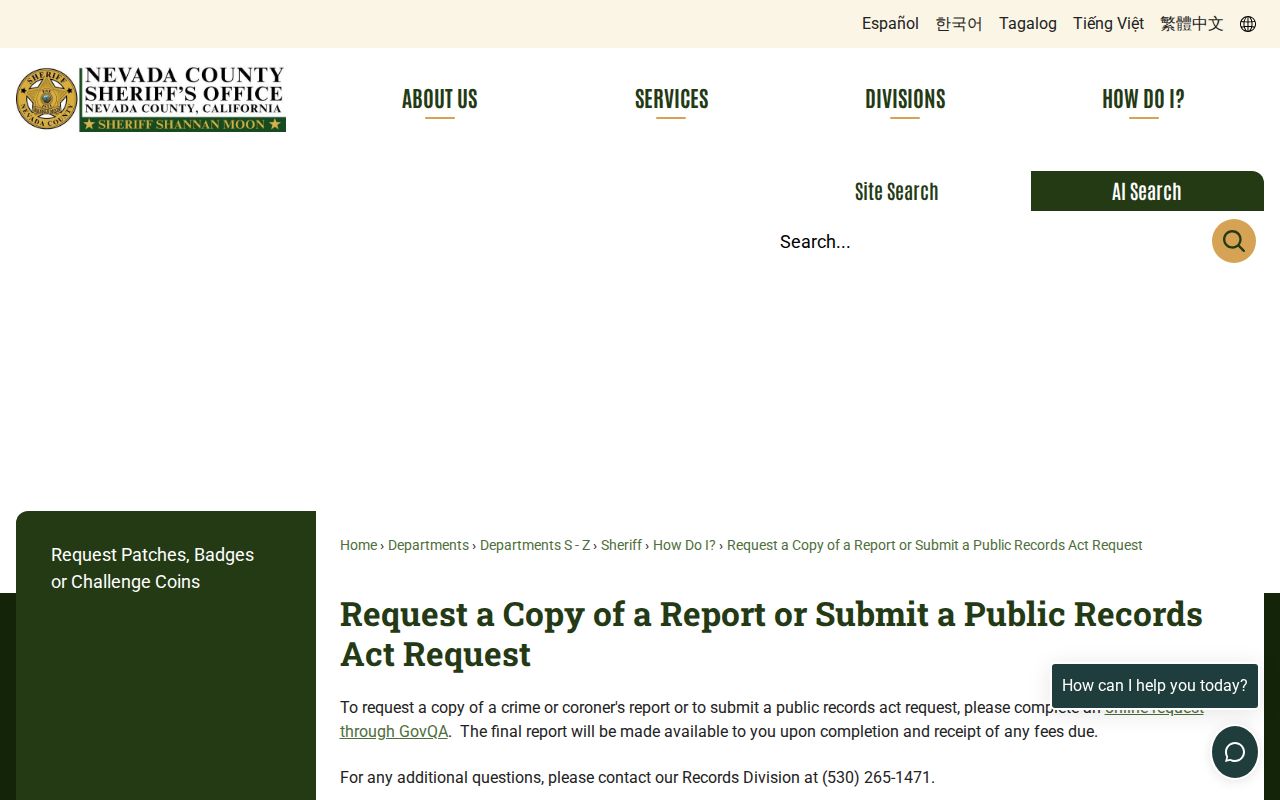Viewport: 1280px width, 800px height.
Task: Open the globe language selector icon
Action: (x=1248, y=24)
